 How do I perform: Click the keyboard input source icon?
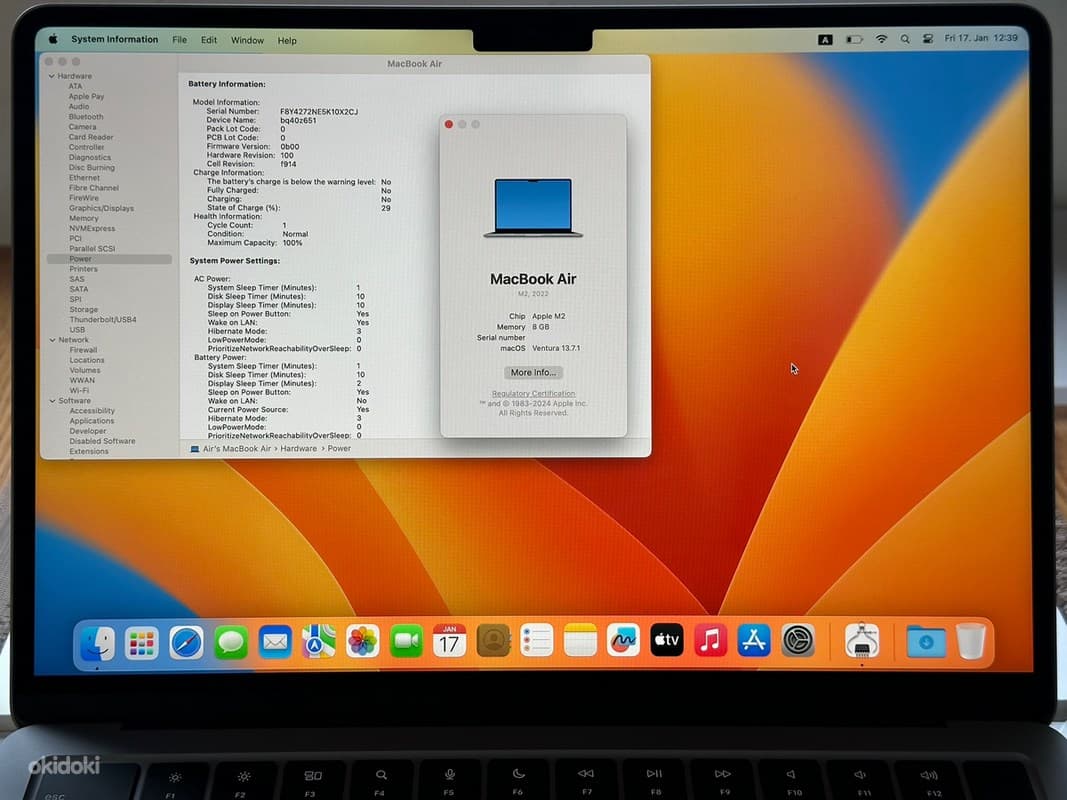click(x=825, y=39)
